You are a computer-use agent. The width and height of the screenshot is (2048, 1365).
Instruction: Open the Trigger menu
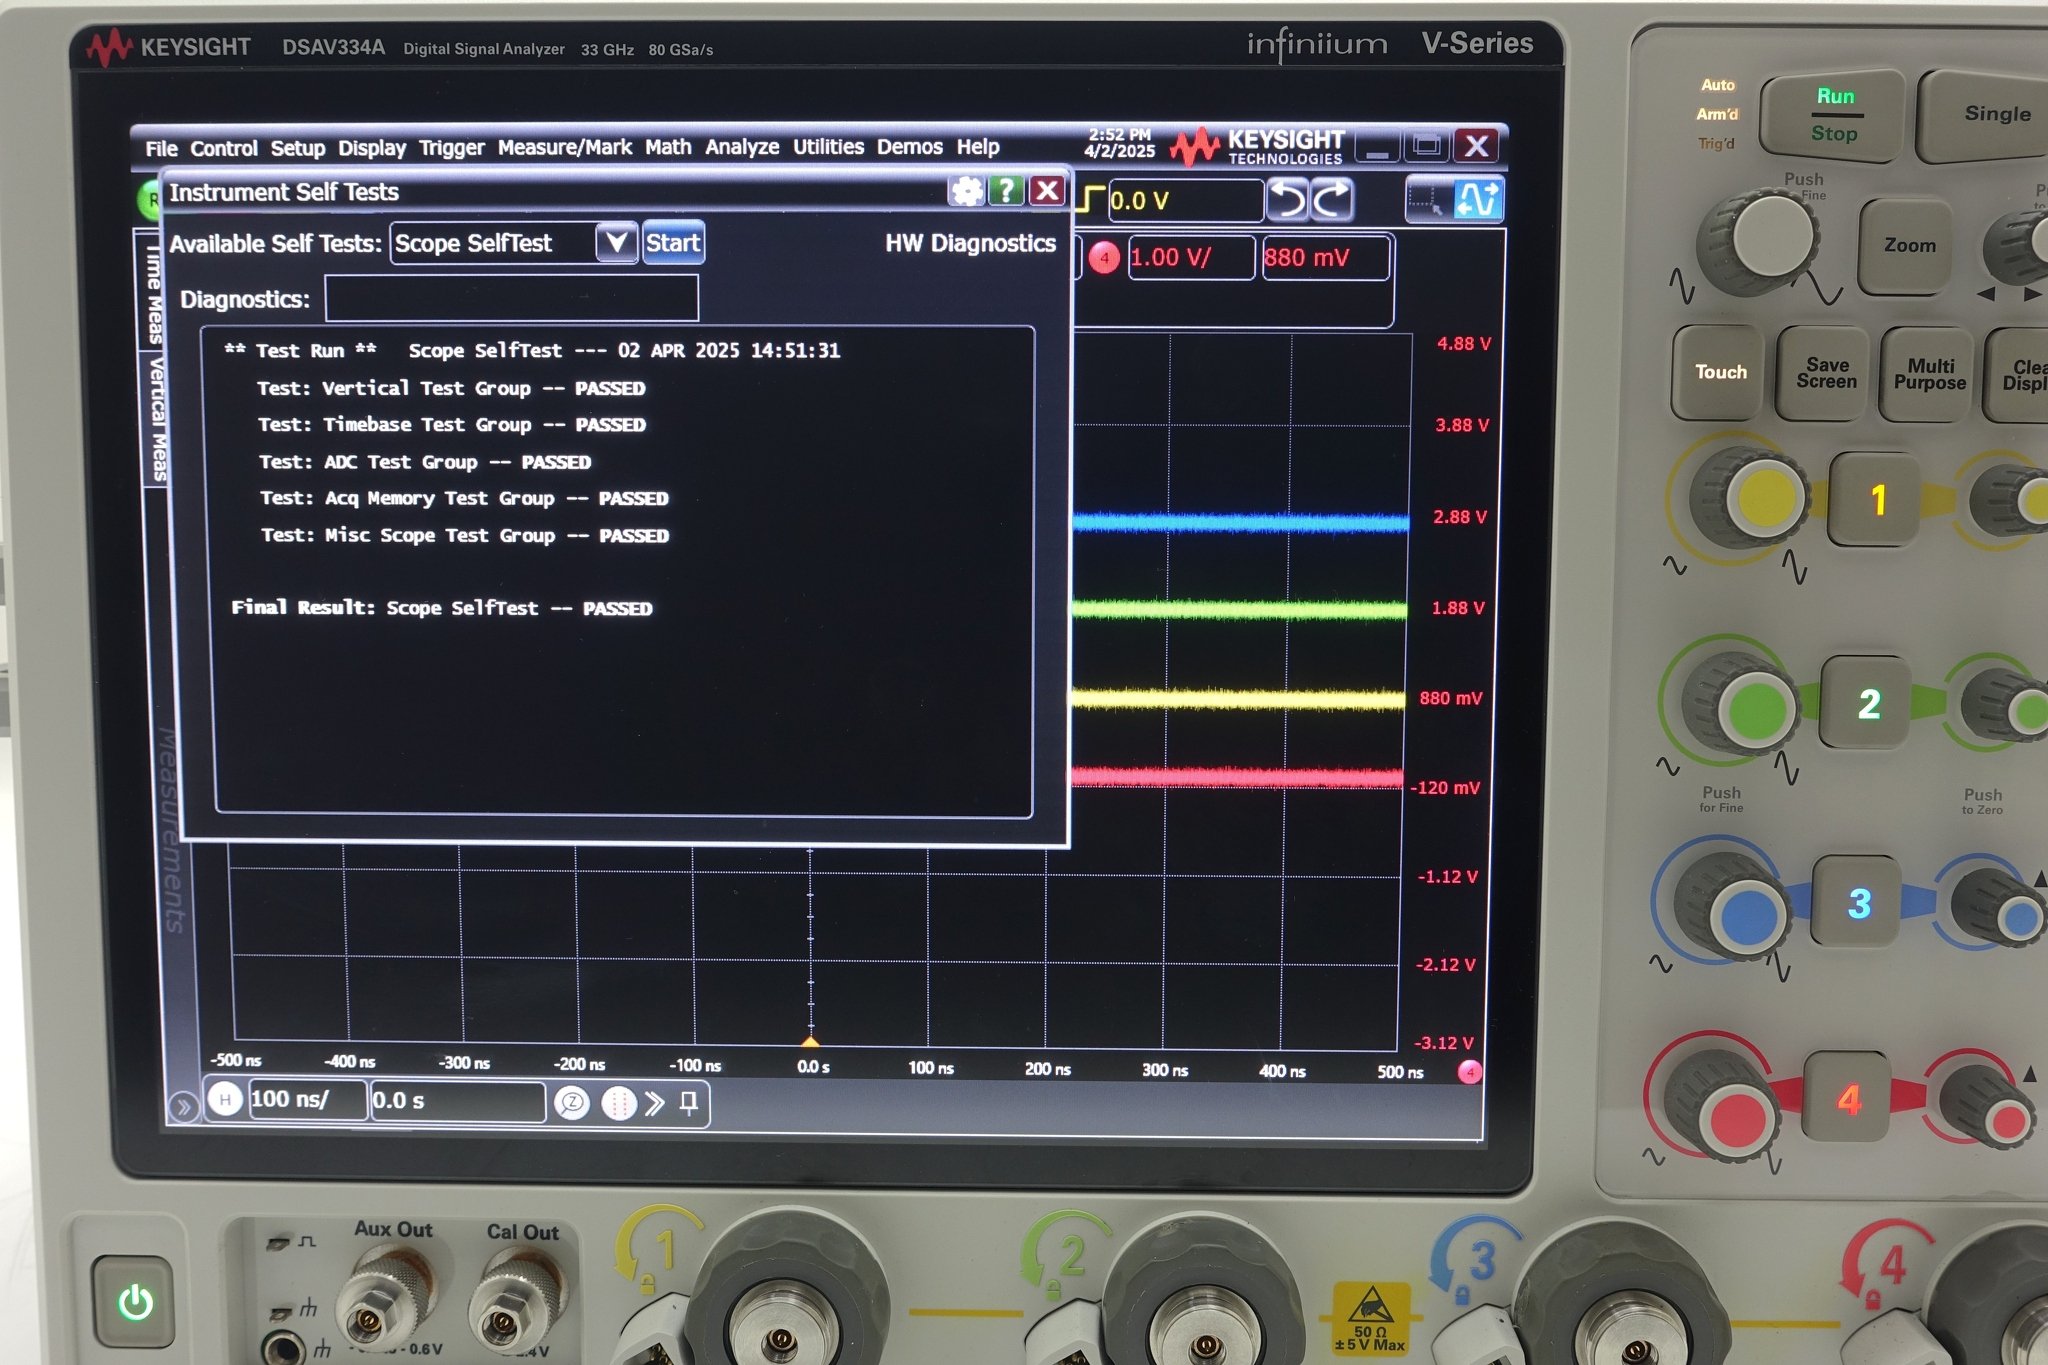tap(451, 148)
